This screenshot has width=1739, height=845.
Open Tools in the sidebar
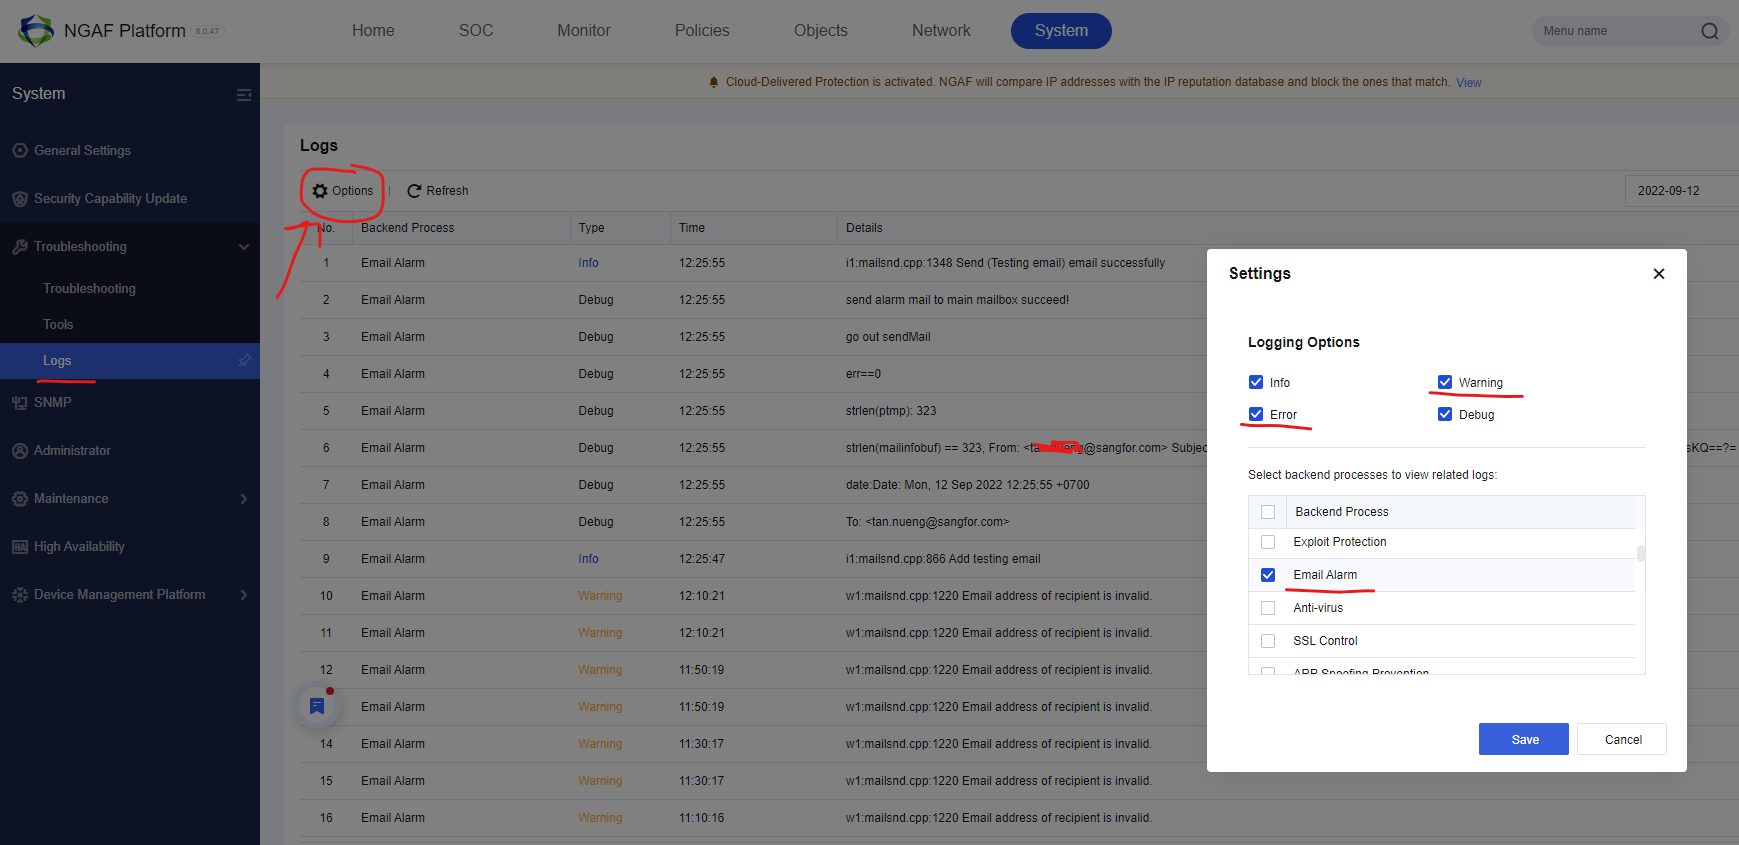[x=58, y=325]
